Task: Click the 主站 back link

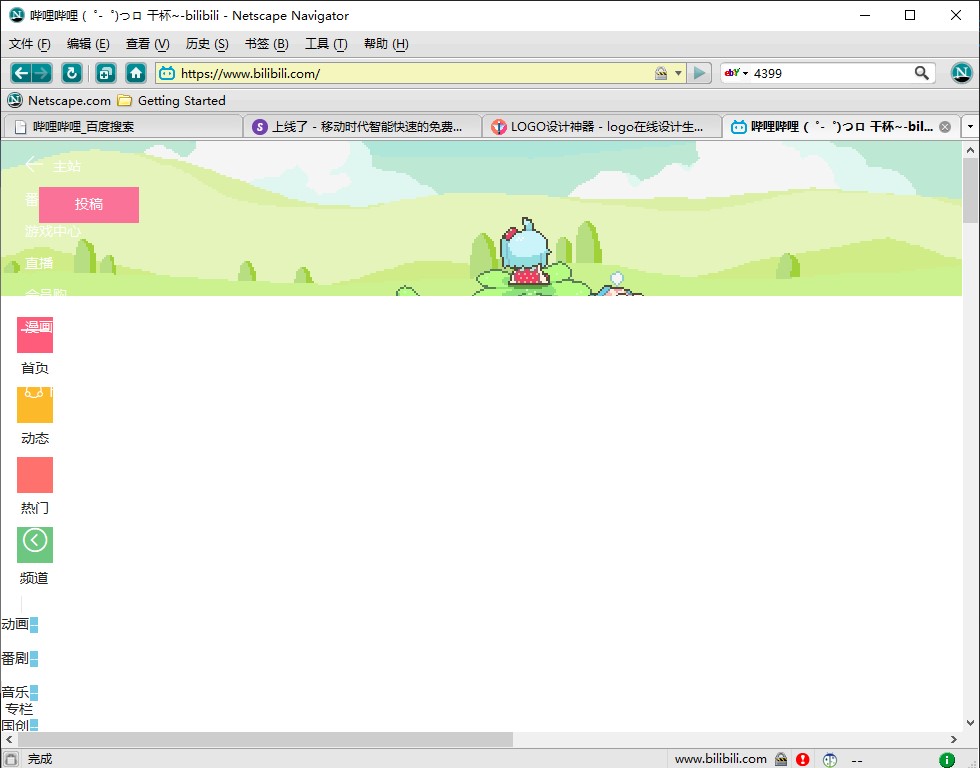Action: coord(54,166)
